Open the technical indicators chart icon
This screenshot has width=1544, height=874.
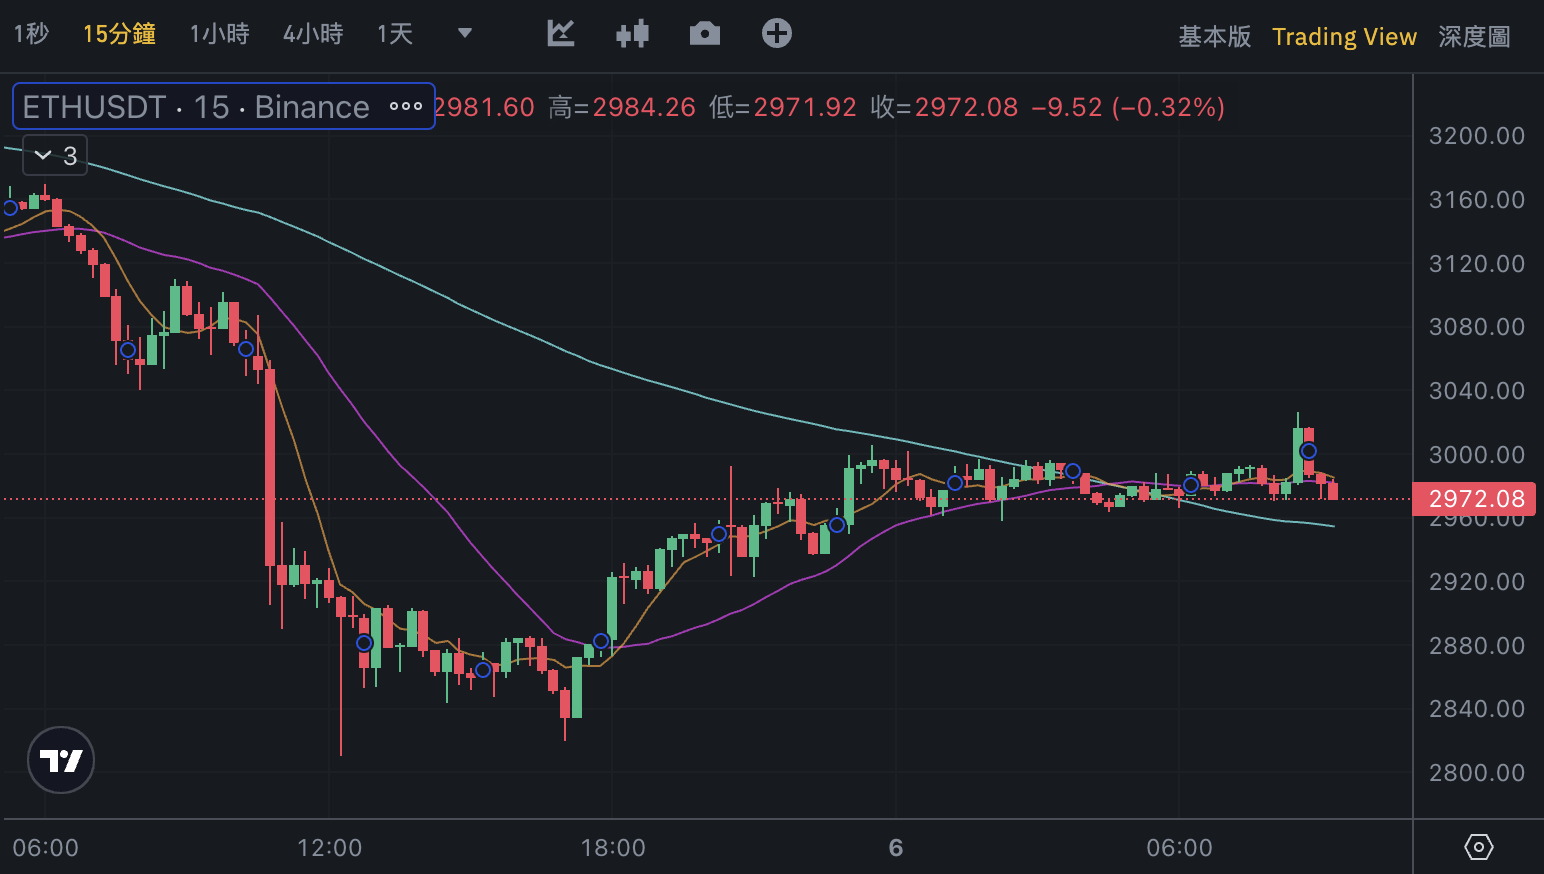pos(561,34)
